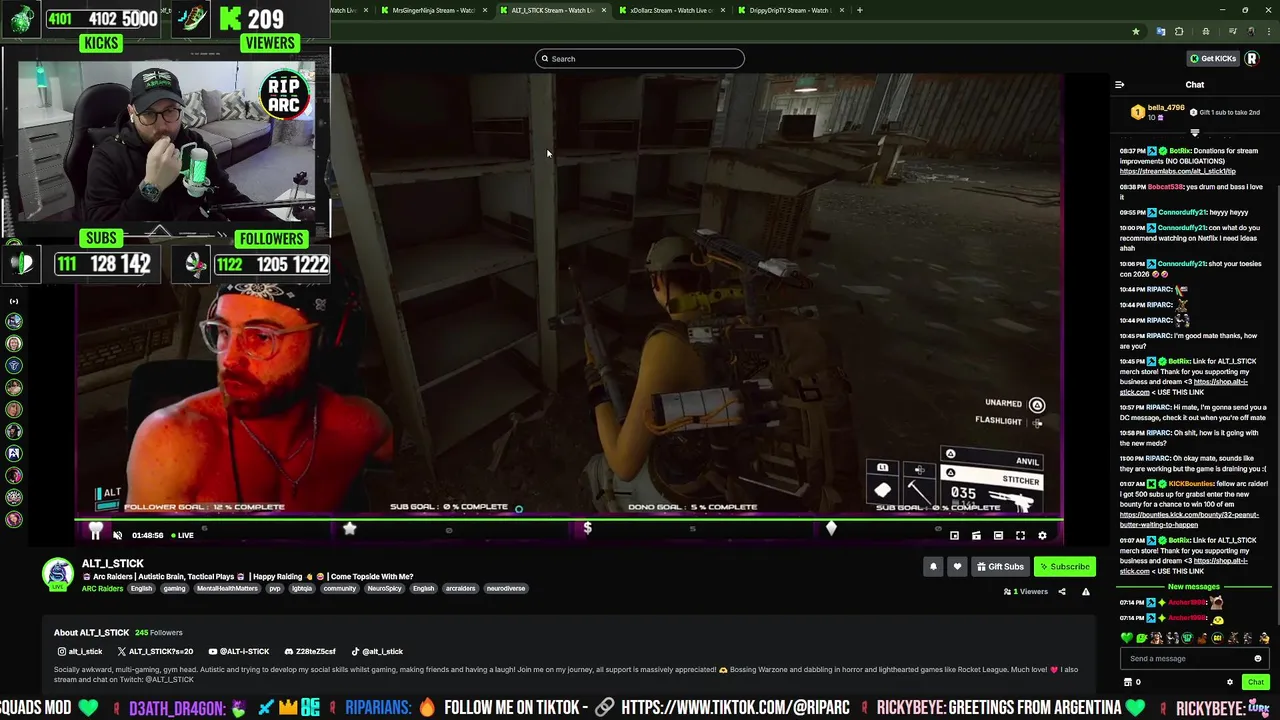Open the chat shop points icon
Viewport: 1280px width, 720px height.
(x=1131, y=682)
